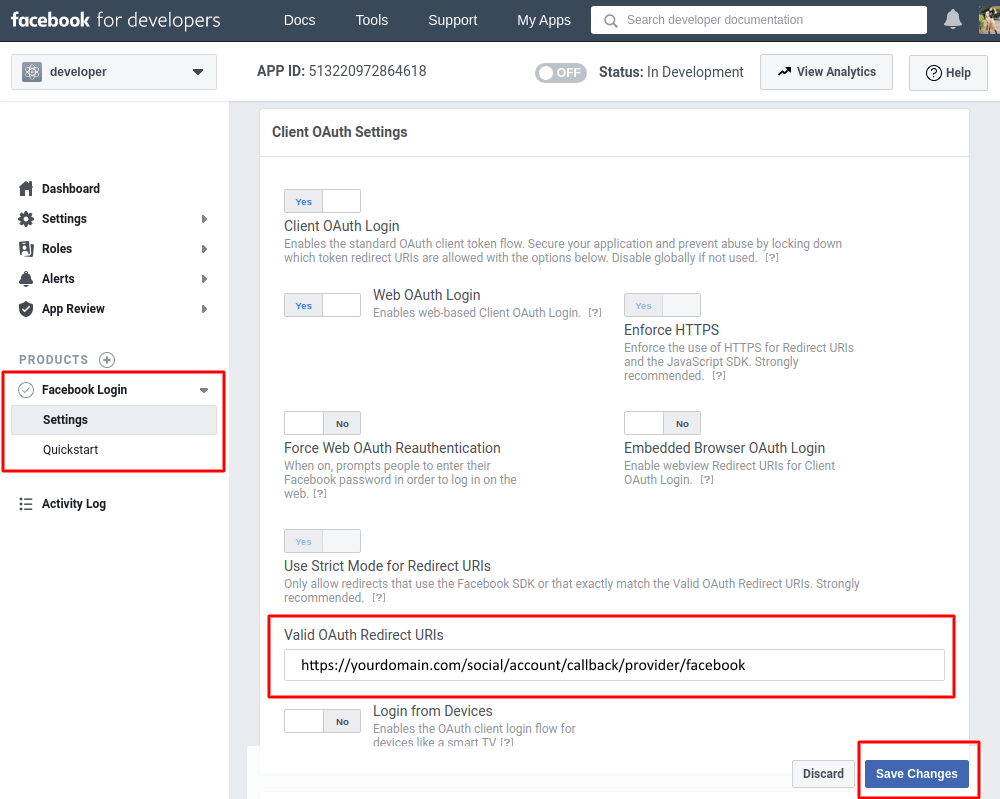
Task: Click the Activity Log list icon
Action: pos(26,504)
